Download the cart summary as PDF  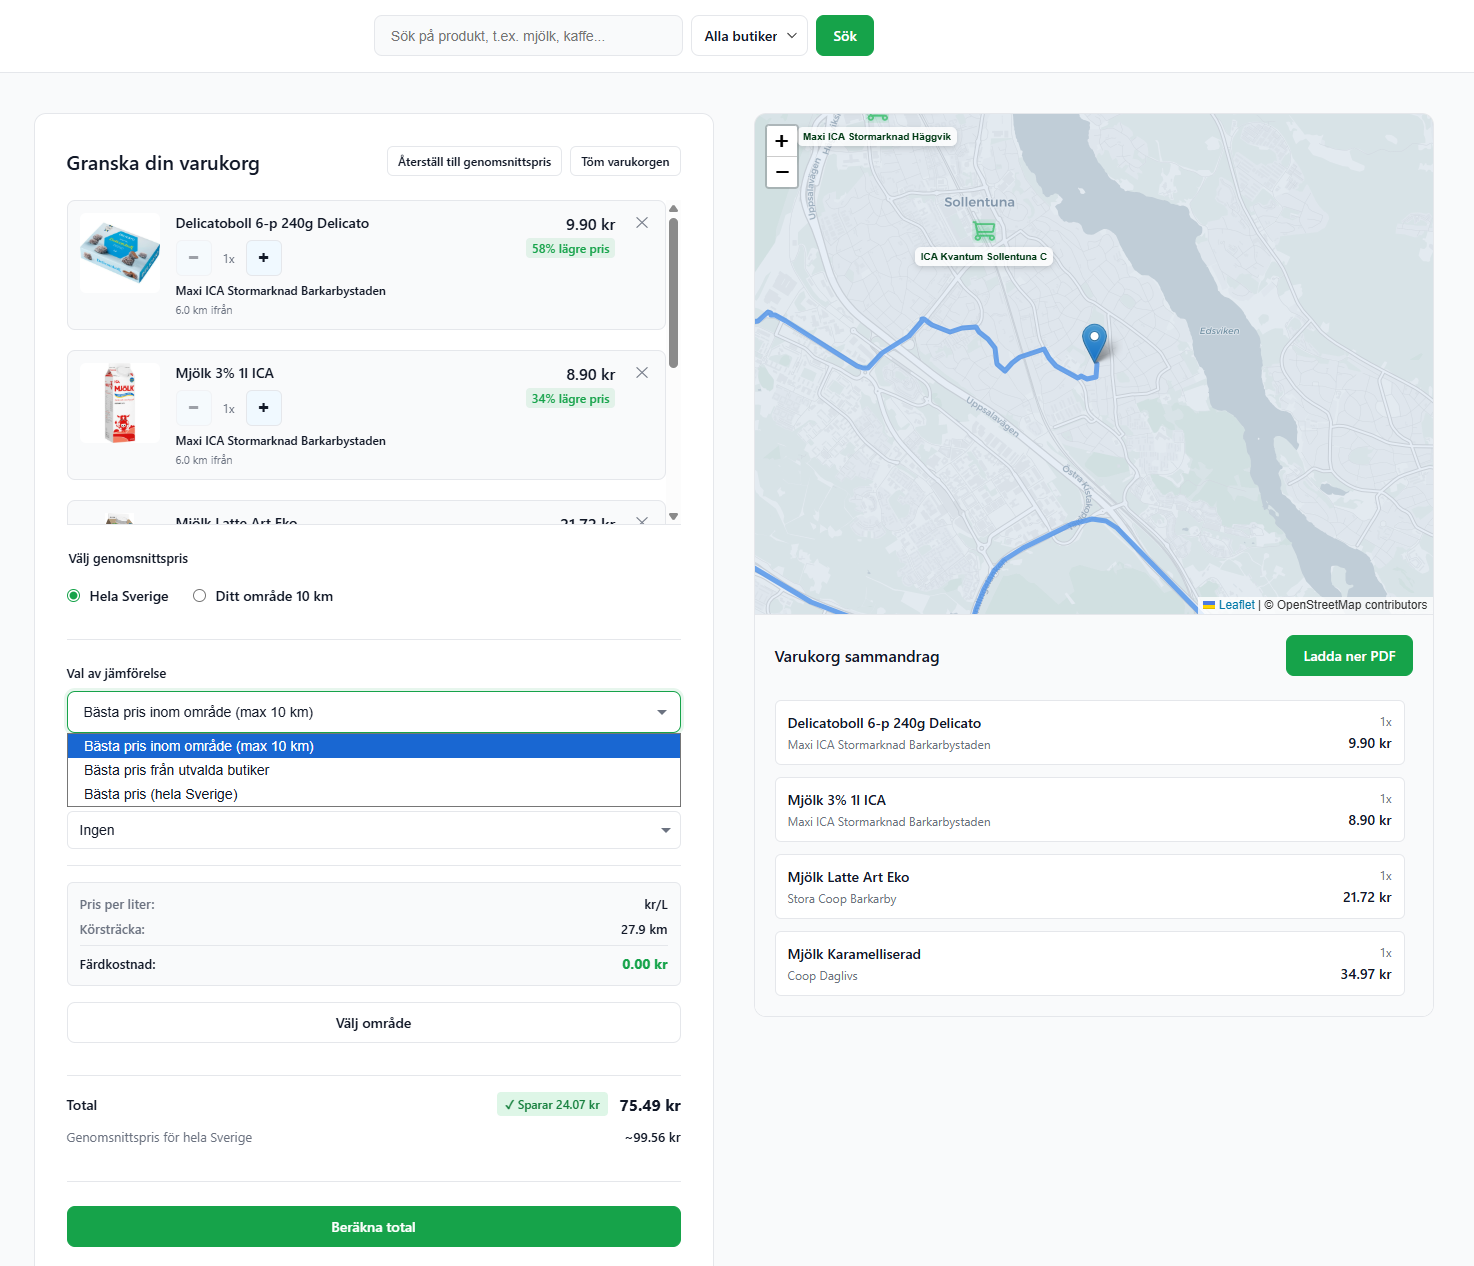coord(1349,656)
